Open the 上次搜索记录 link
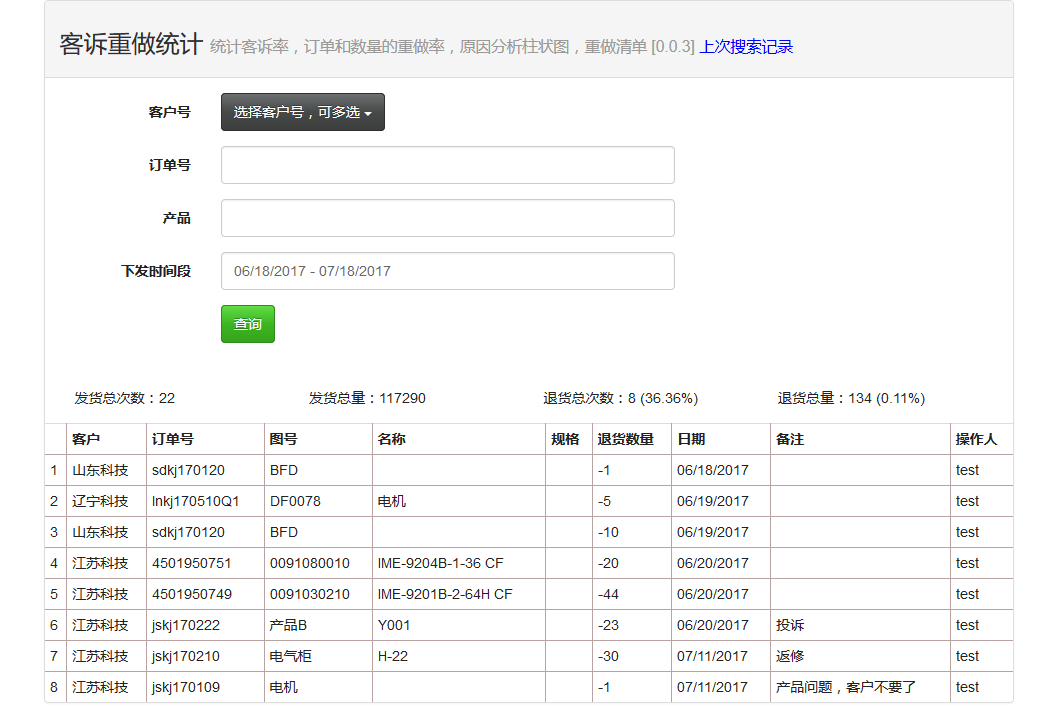This screenshot has width=1057, height=723. [746, 47]
